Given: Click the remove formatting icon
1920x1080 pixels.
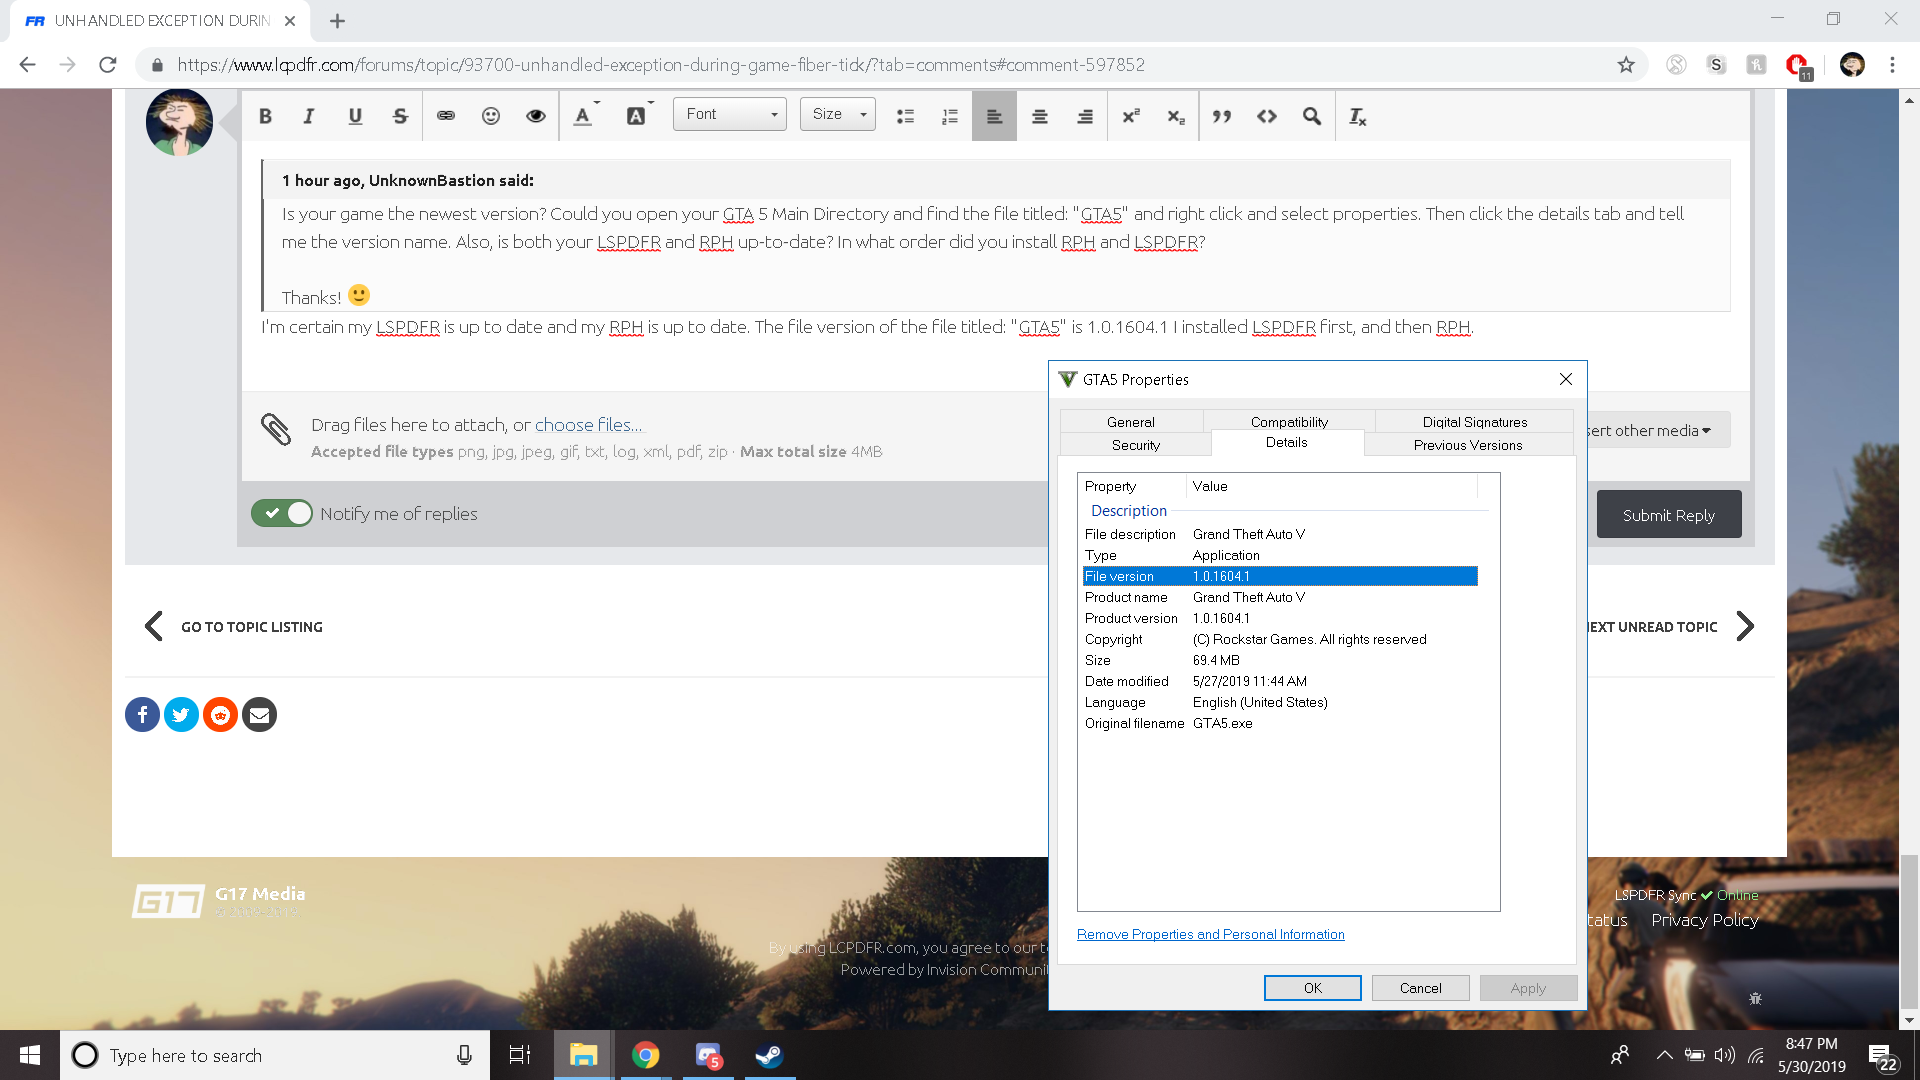Looking at the screenshot, I should (1357, 116).
